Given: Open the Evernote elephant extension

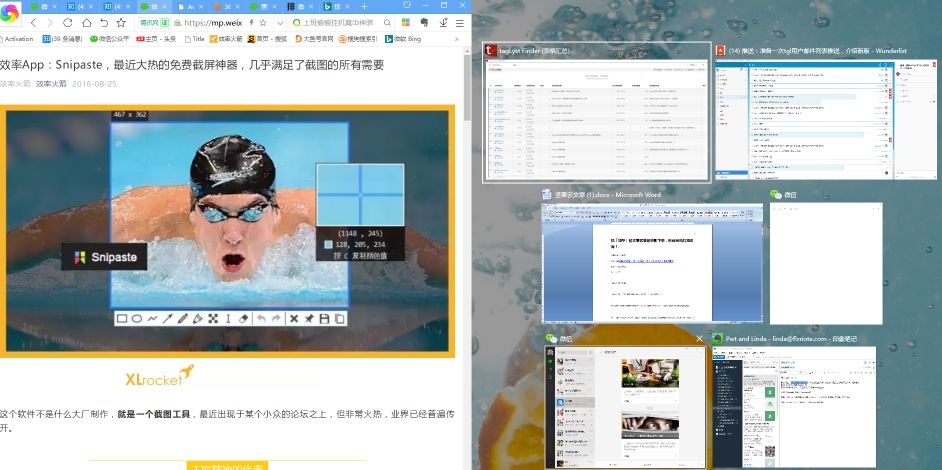Looking at the screenshot, I should pos(424,23).
